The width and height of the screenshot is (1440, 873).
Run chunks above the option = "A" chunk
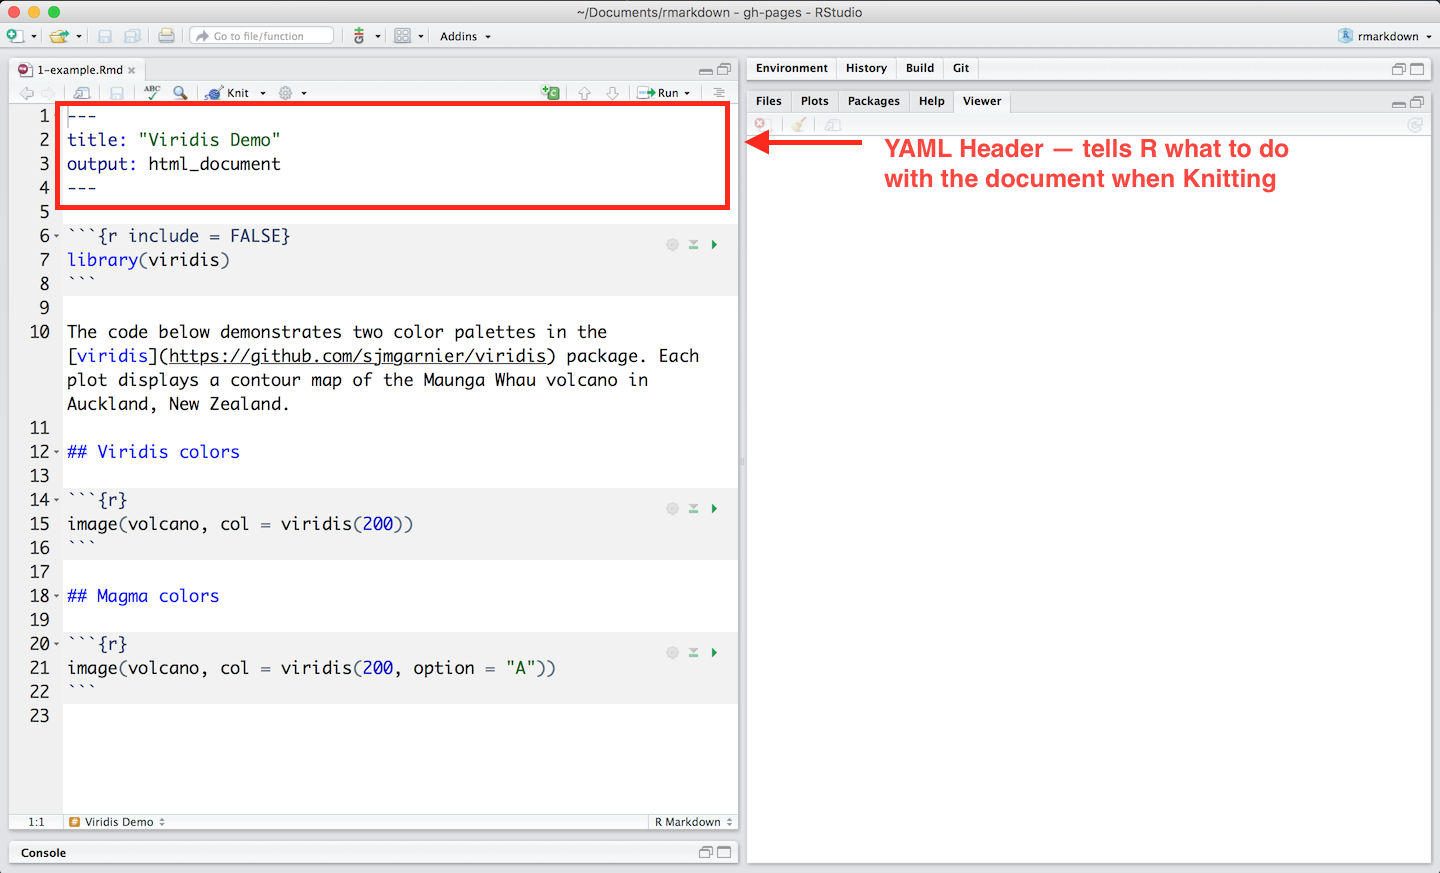693,652
